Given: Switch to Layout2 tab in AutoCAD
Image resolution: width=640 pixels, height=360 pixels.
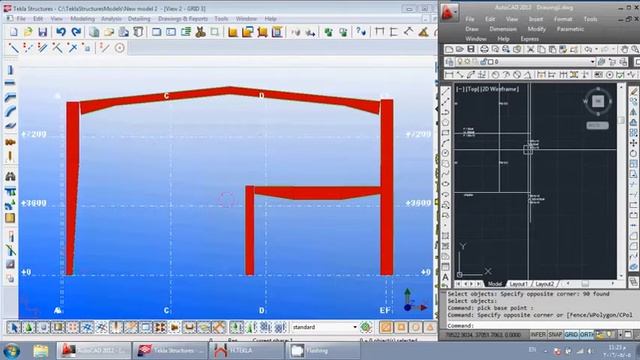Looking at the screenshot, I should 544,284.
